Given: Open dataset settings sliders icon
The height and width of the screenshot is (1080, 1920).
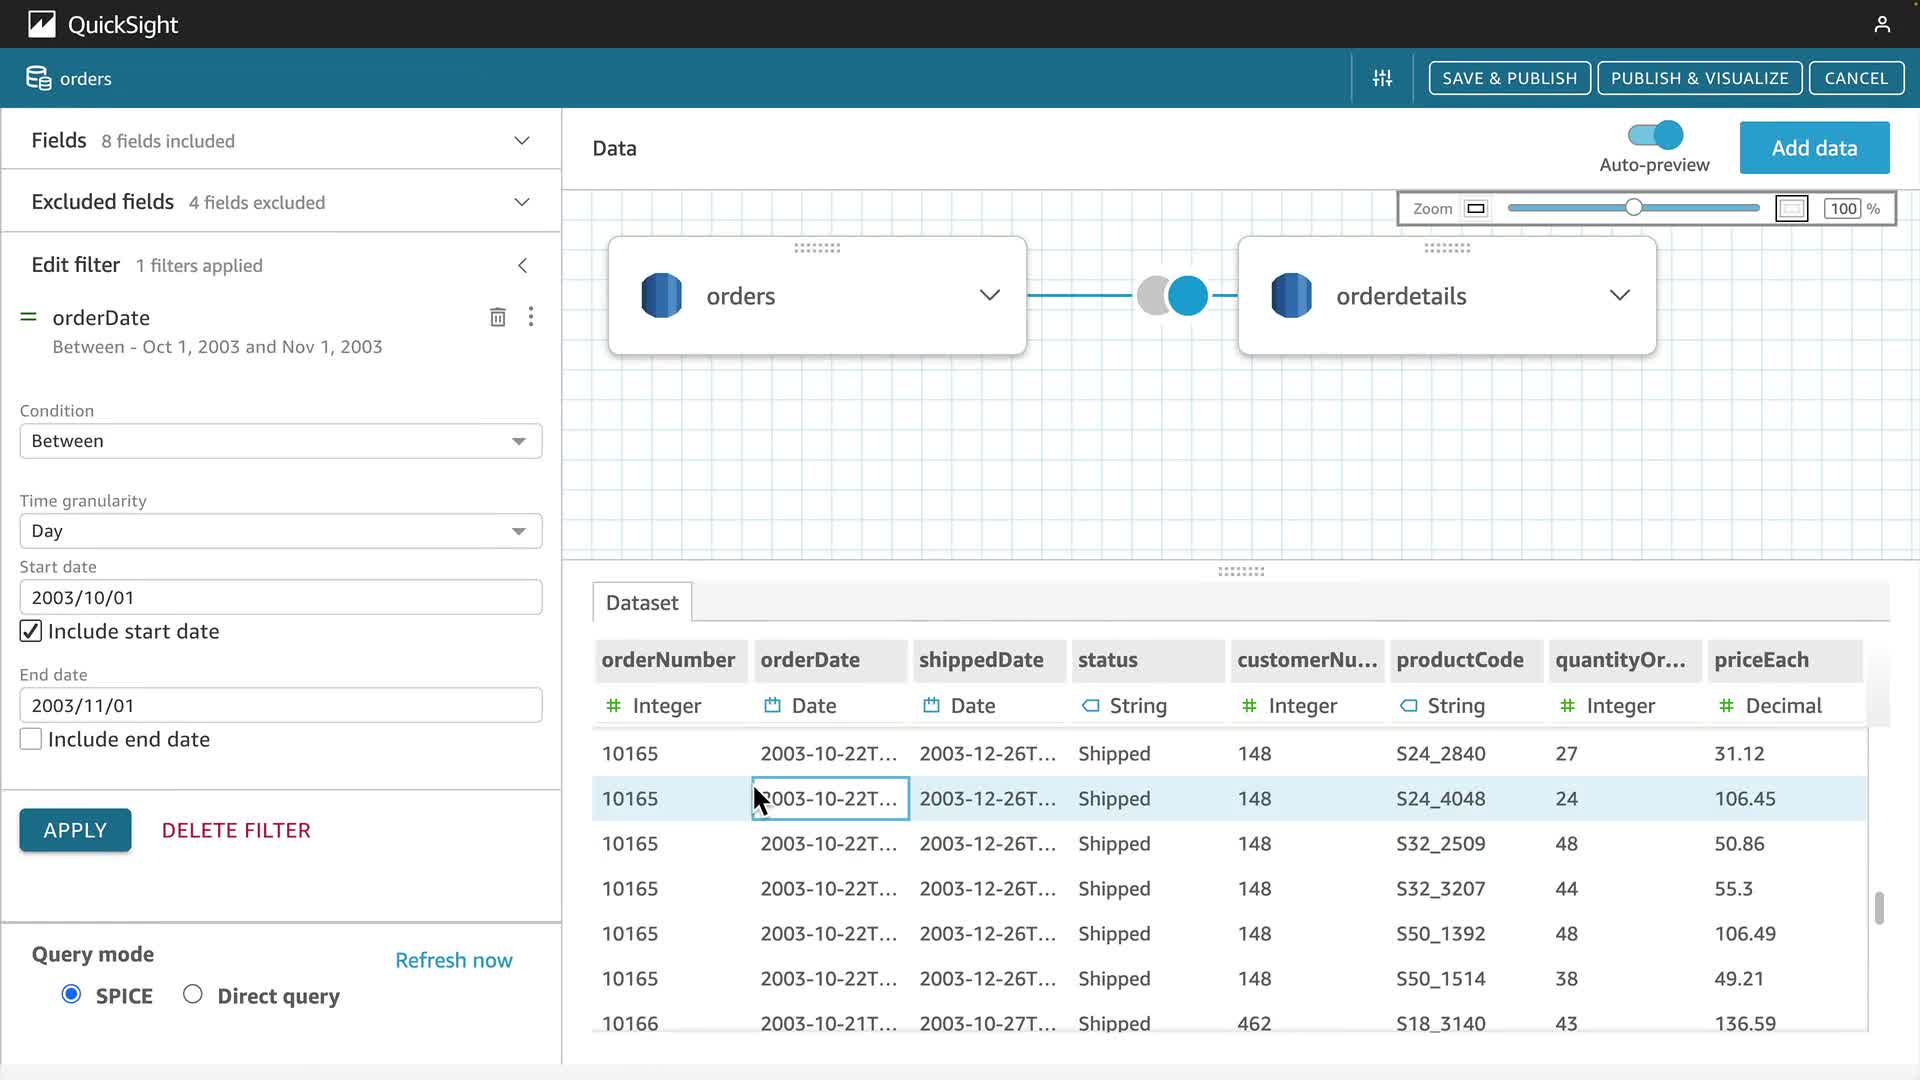Looking at the screenshot, I should pyautogui.click(x=1382, y=78).
